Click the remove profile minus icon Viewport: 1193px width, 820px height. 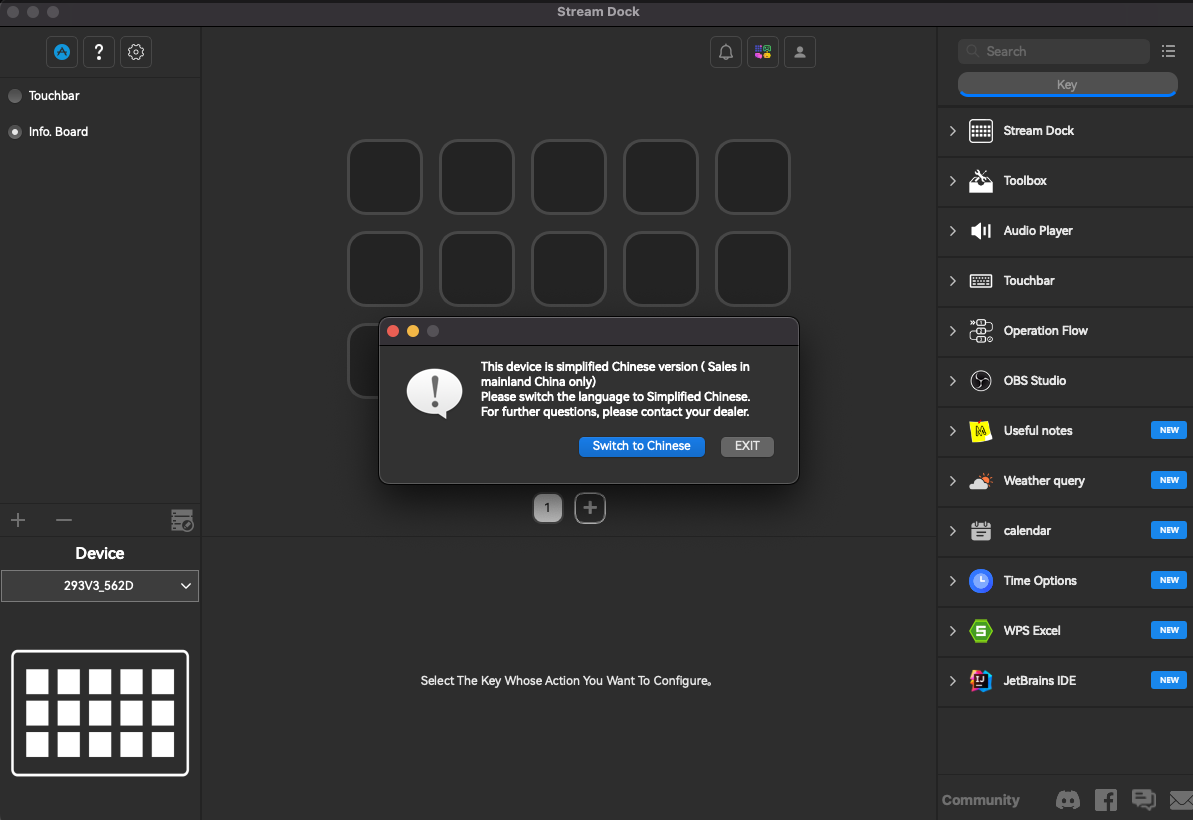(x=64, y=520)
